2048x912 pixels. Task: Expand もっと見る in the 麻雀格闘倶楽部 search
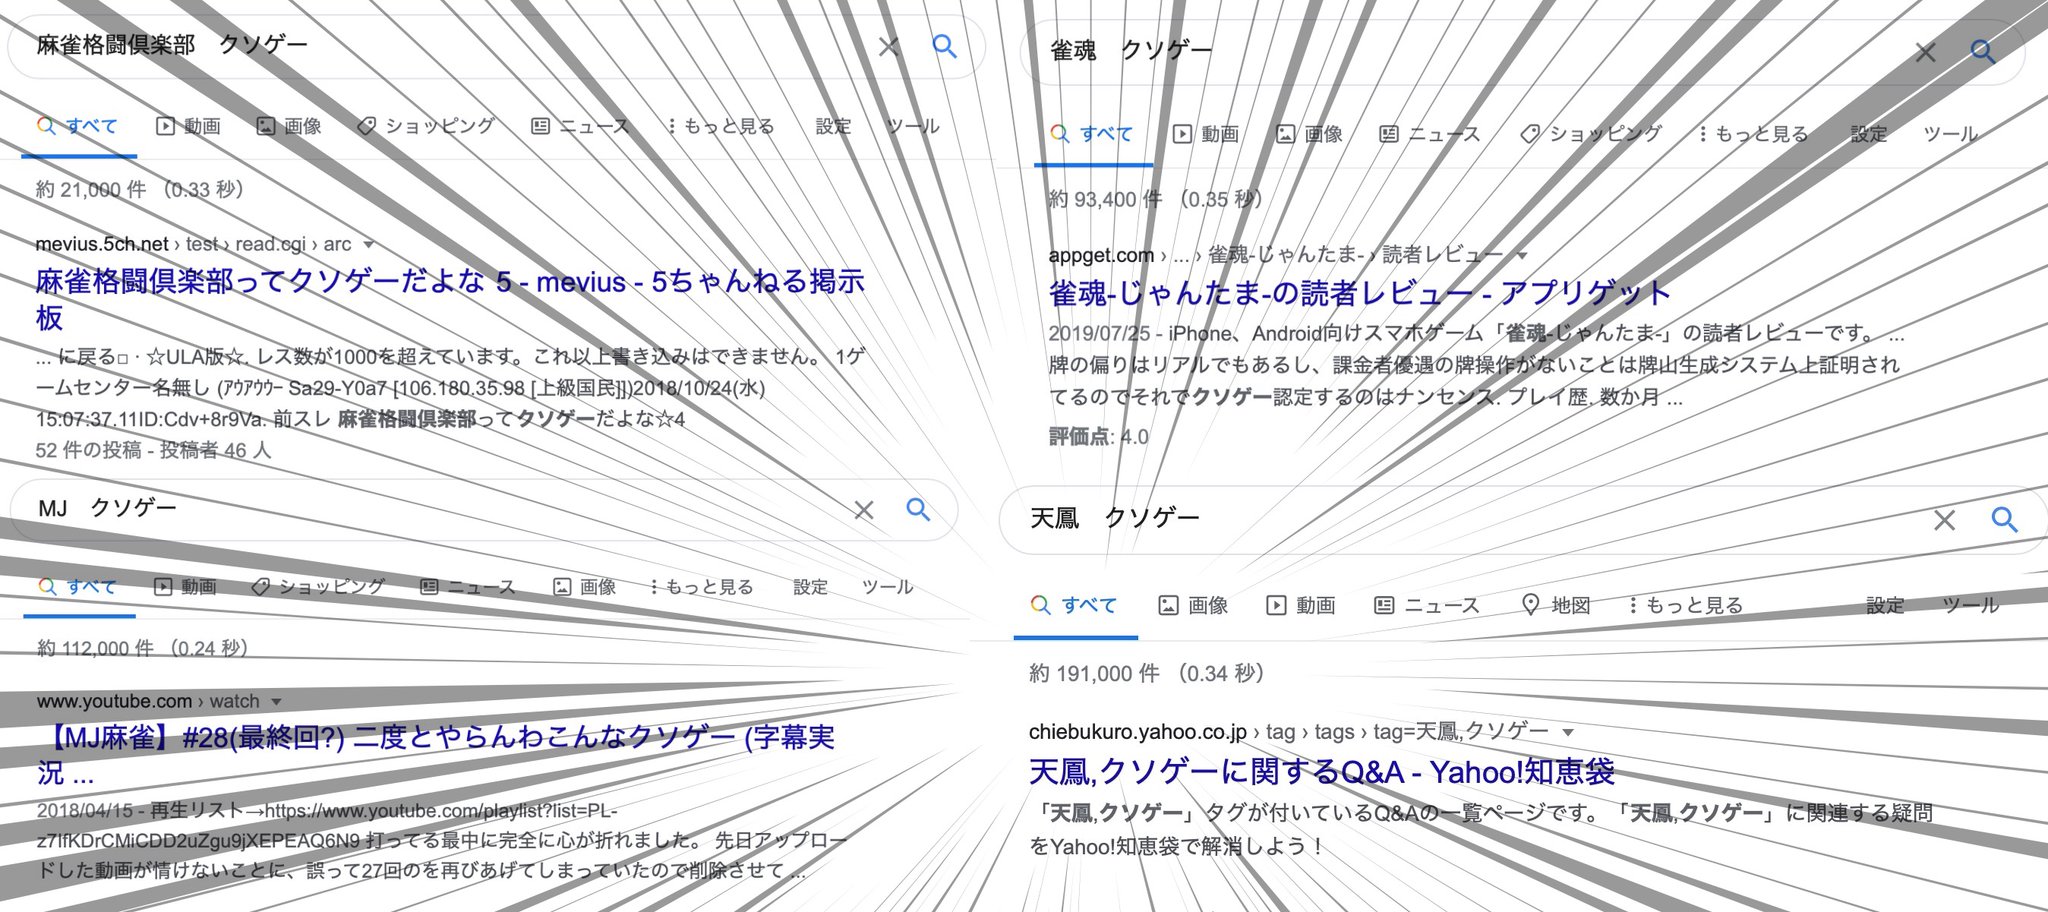[721, 126]
